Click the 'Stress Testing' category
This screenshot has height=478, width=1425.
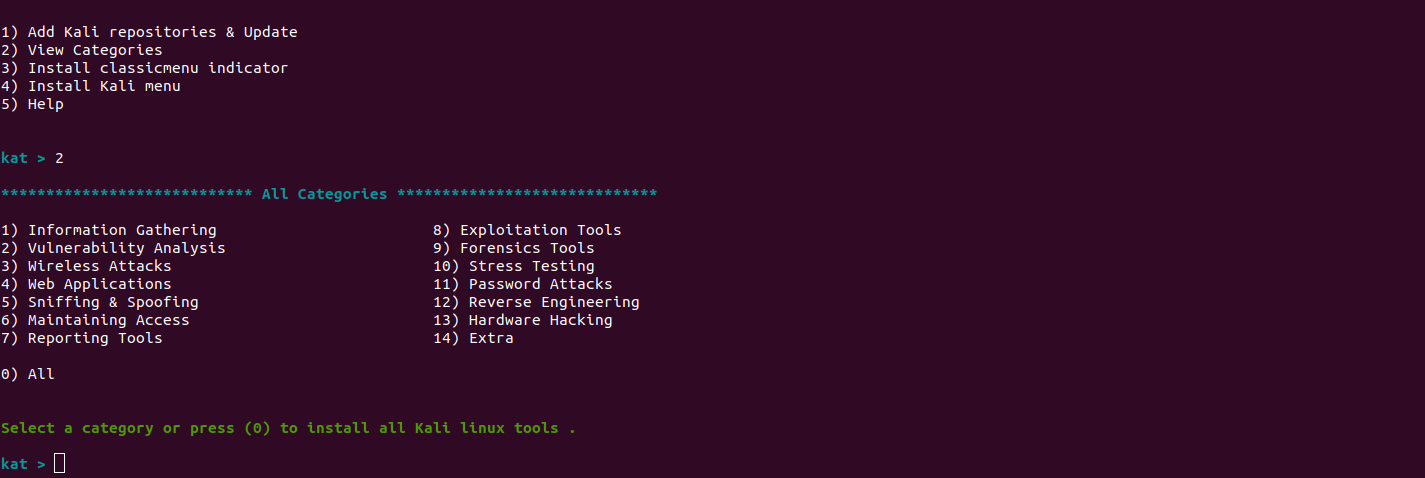coord(514,266)
